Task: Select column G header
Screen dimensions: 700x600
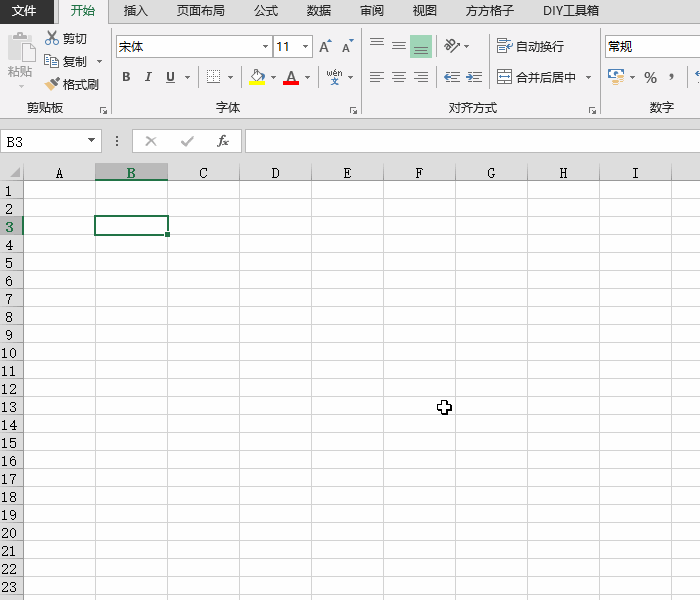Action: [x=491, y=172]
